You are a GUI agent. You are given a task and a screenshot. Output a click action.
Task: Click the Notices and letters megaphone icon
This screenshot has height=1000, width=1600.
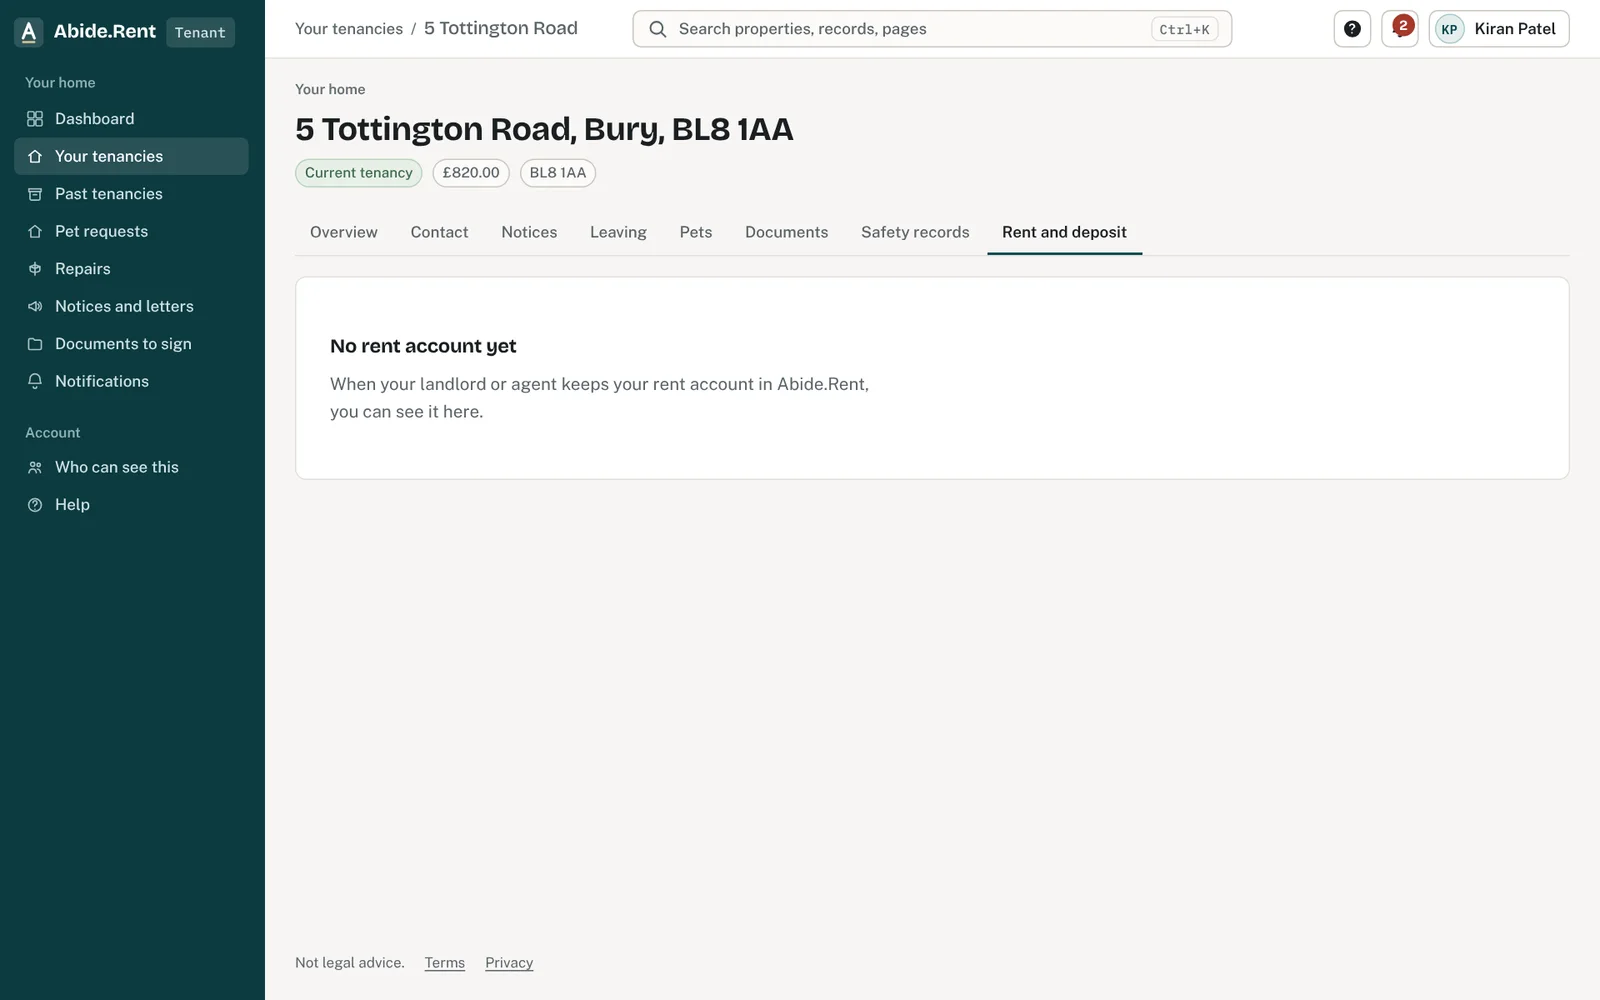point(35,306)
